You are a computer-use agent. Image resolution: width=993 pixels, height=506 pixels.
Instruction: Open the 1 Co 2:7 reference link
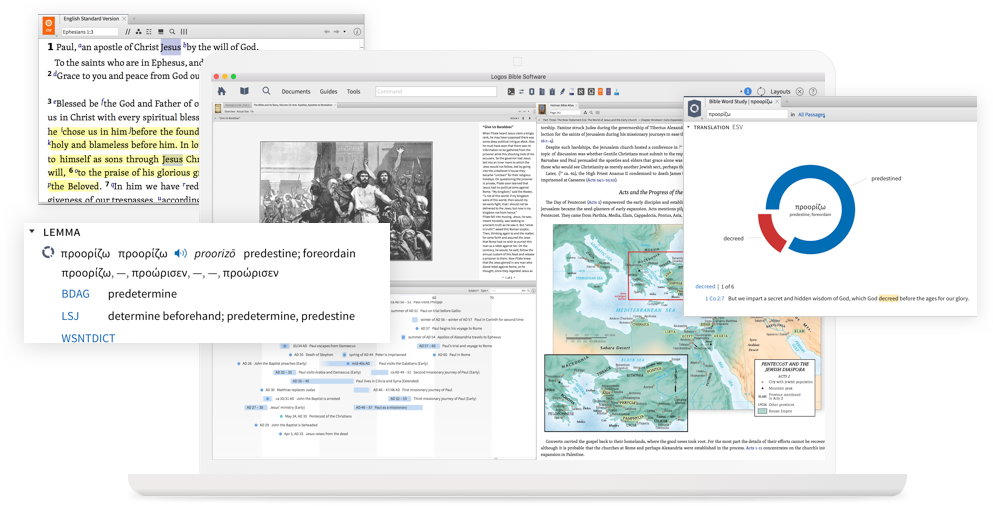714,298
